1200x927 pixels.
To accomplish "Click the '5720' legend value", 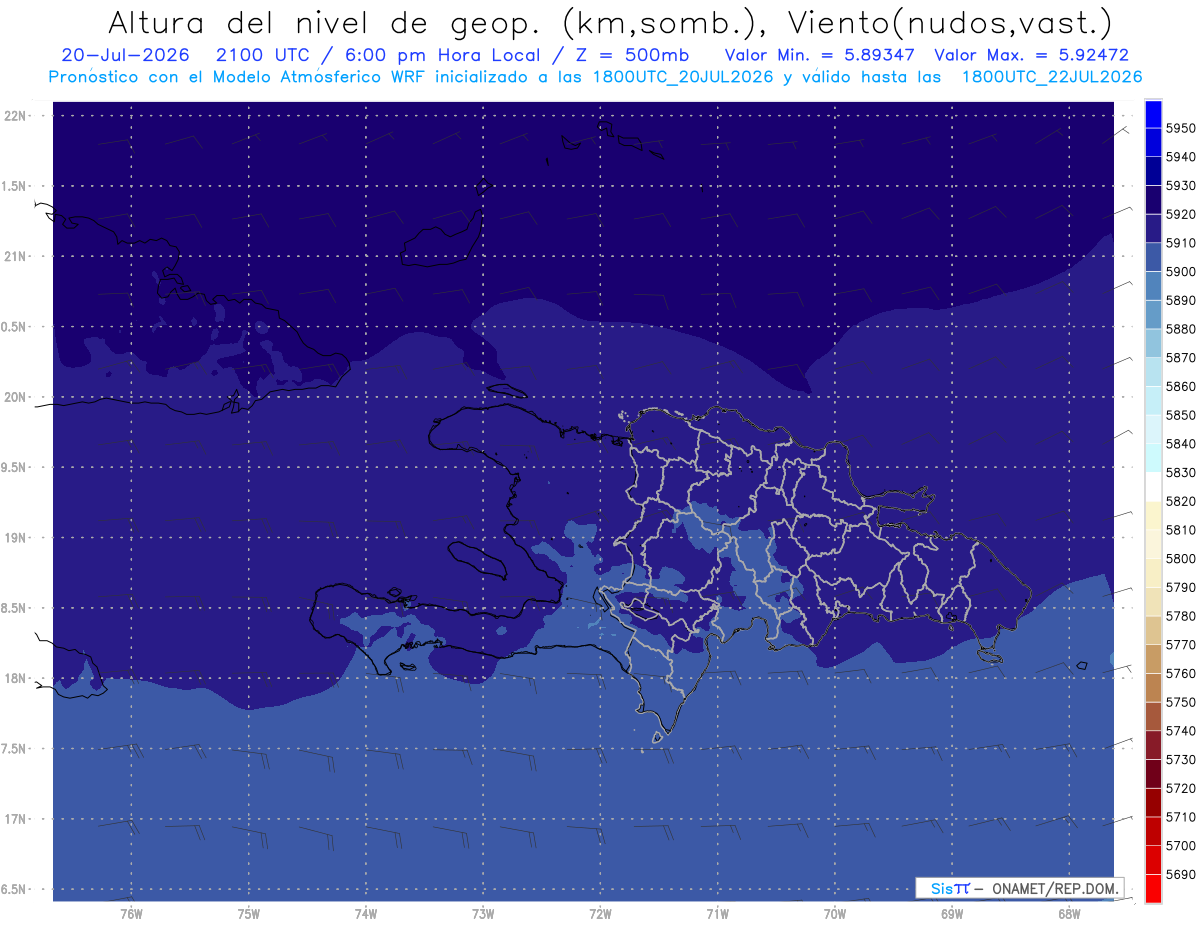I will (x=1181, y=788).
